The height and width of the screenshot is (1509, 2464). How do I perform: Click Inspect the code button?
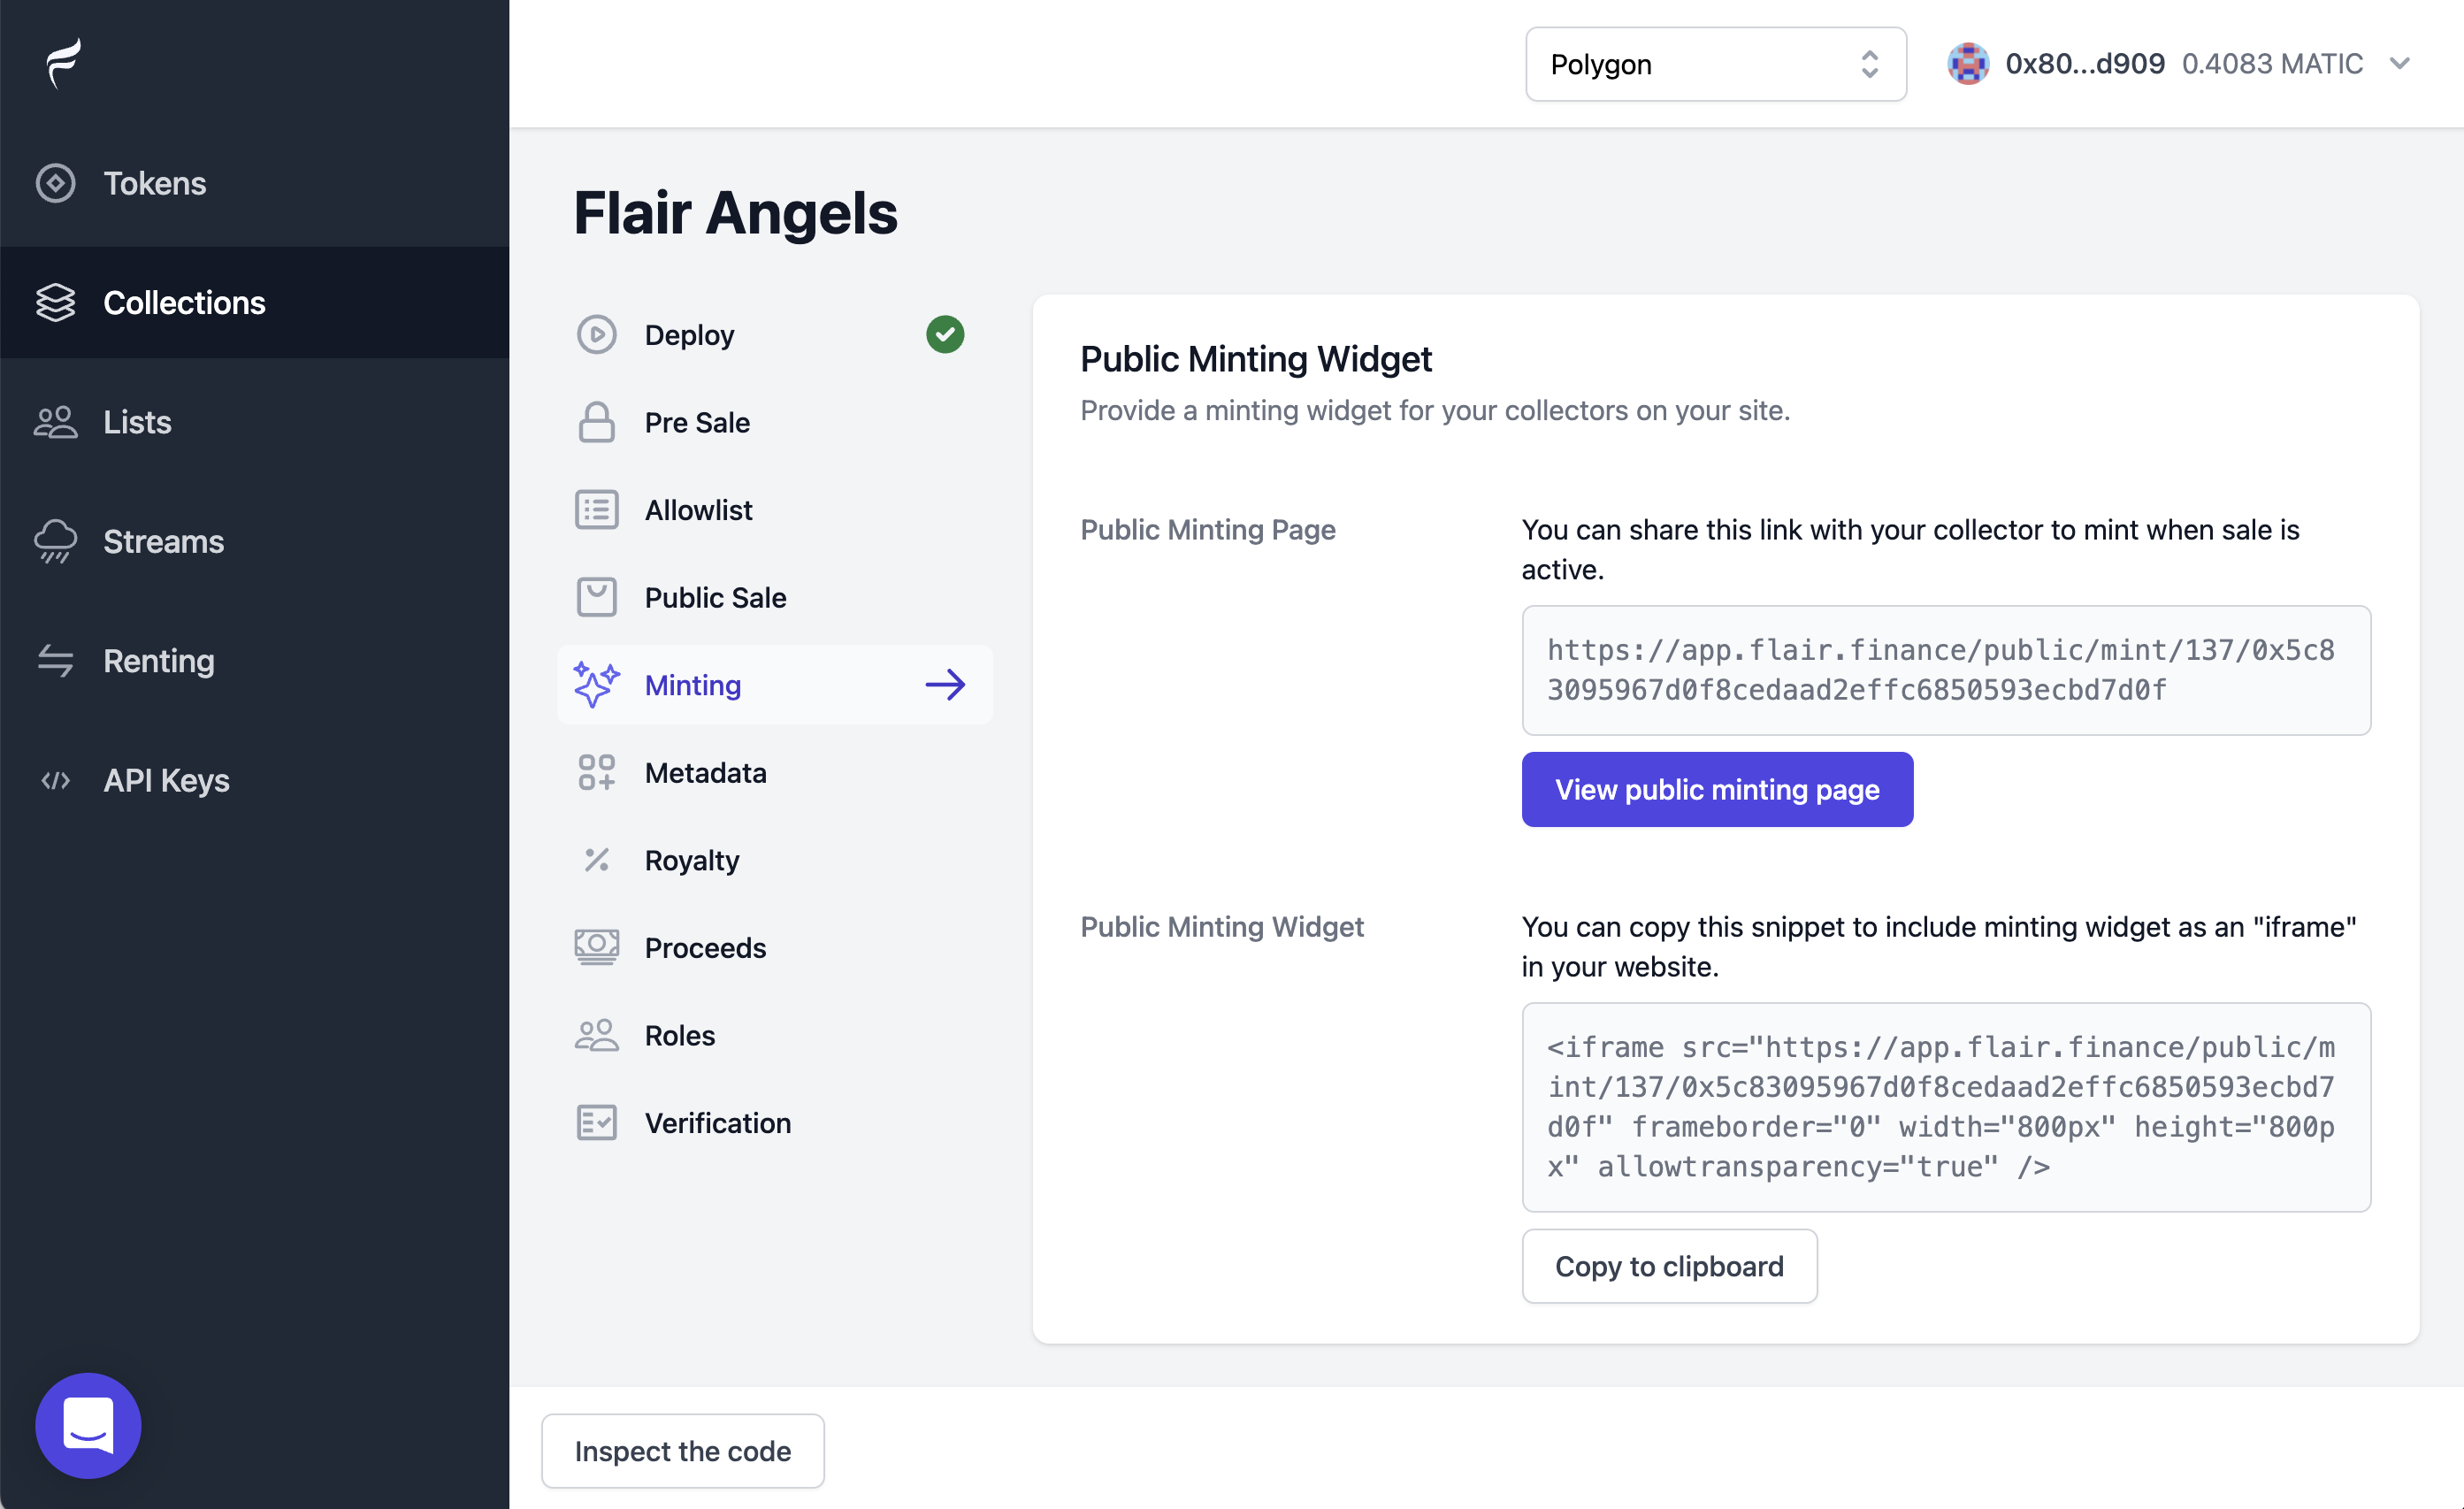(x=682, y=1450)
